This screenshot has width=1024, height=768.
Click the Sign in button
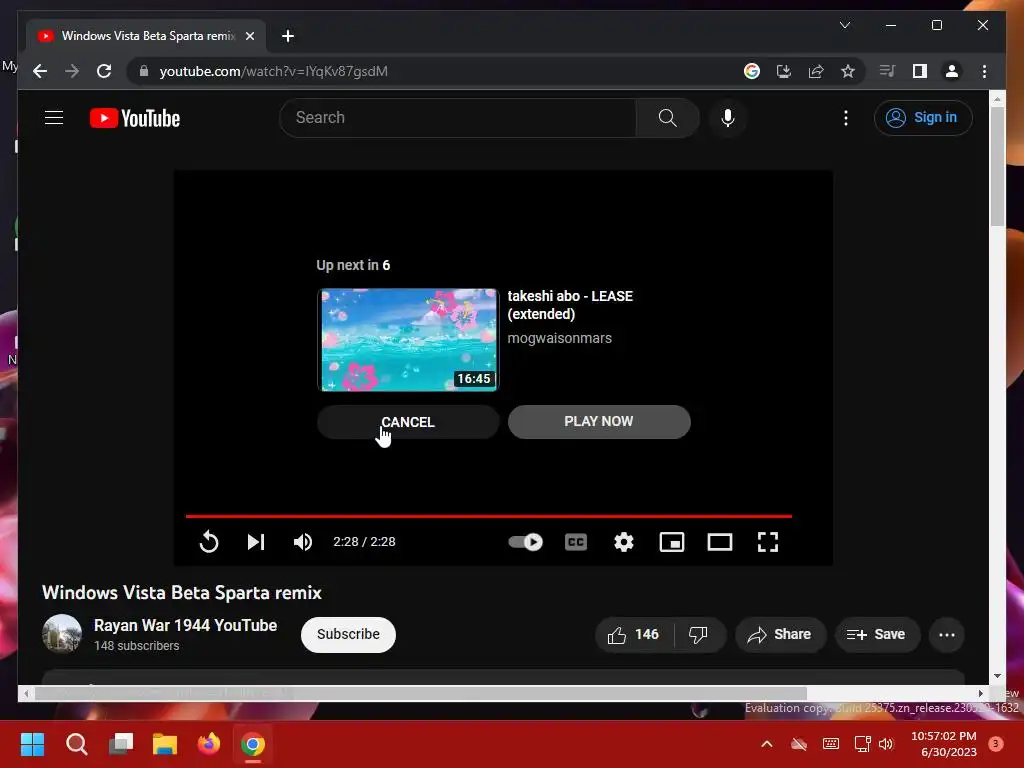[x=923, y=118]
